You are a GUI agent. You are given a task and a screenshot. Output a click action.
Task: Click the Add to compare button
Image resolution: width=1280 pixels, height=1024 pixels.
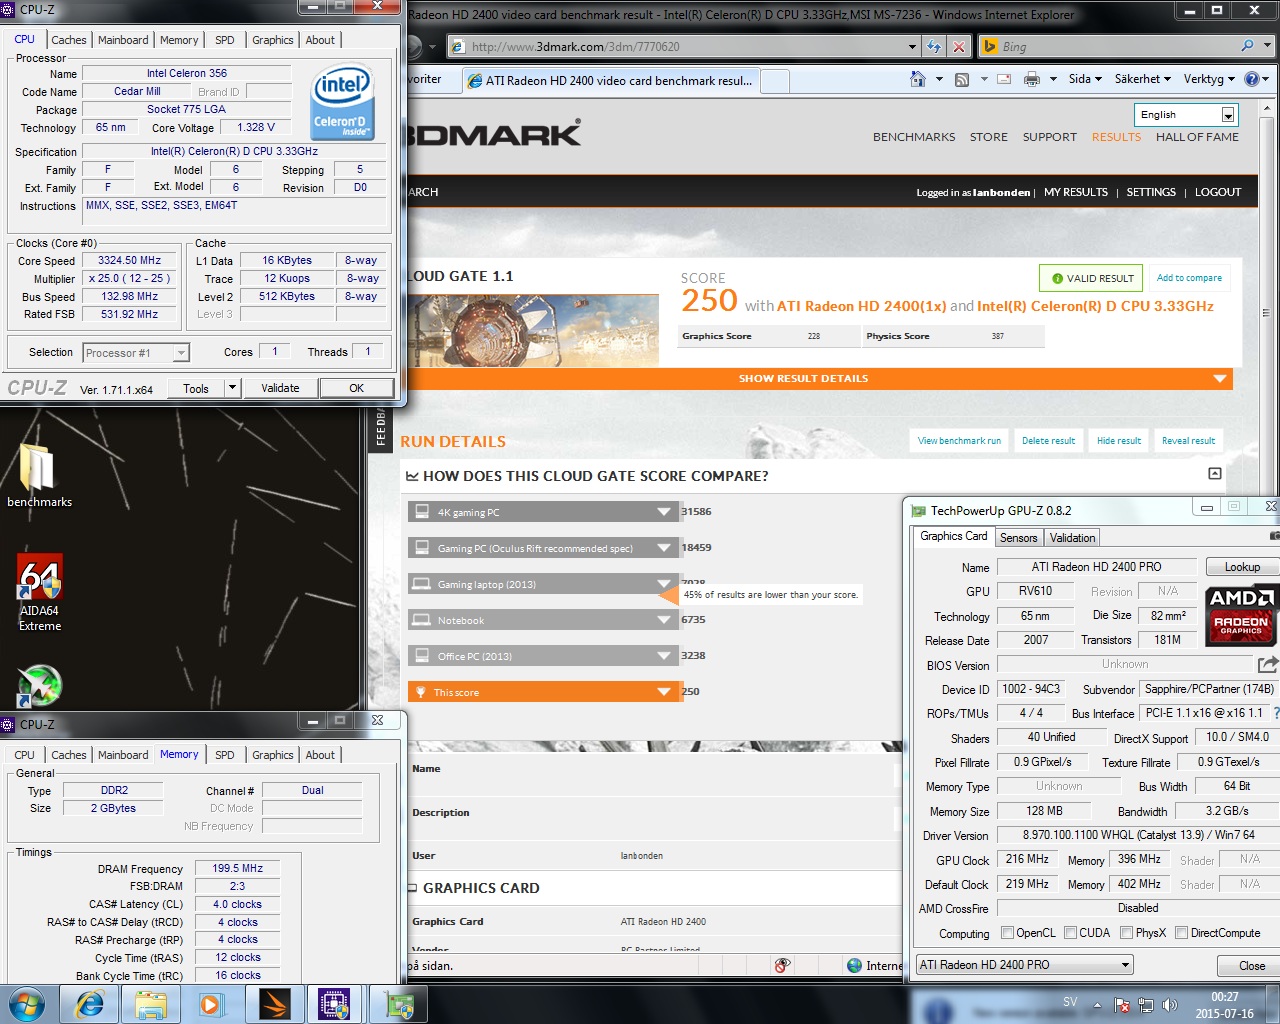tap(1189, 278)
